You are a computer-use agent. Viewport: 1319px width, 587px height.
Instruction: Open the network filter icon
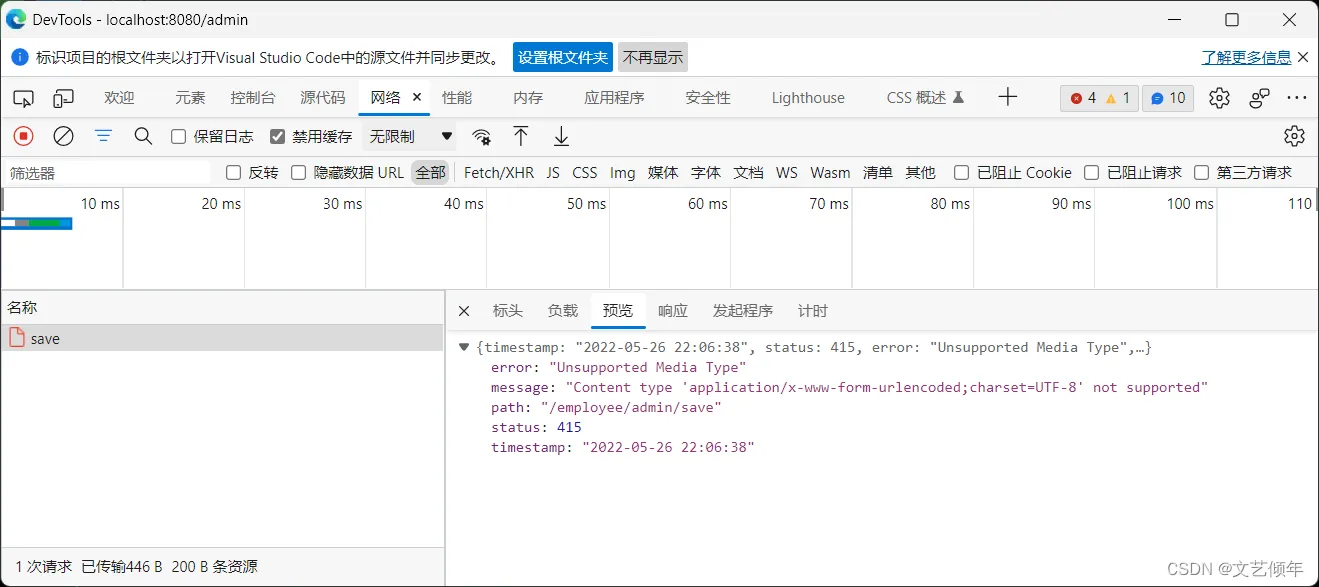(103, 136)
